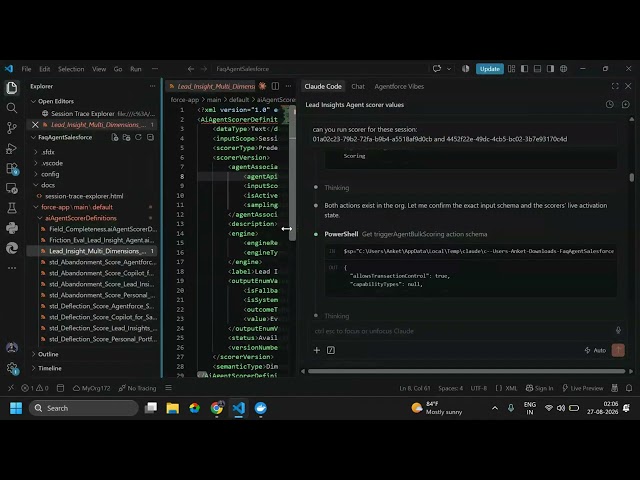Click the New File icon in FaqAgentSalesforce header
Image resolution: width=640 pixels, height=480 pixels.
(x=115, y=138)
